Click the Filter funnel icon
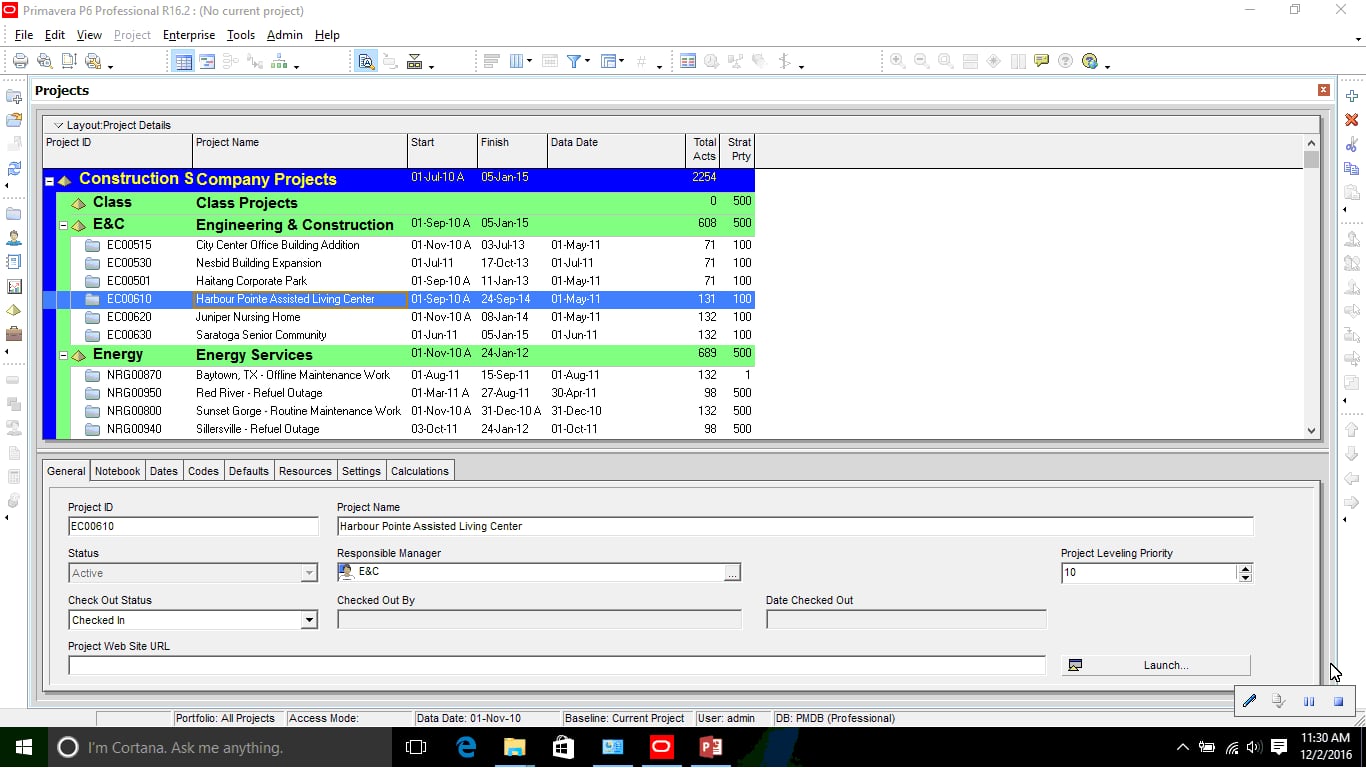 [x=574, y=61]
